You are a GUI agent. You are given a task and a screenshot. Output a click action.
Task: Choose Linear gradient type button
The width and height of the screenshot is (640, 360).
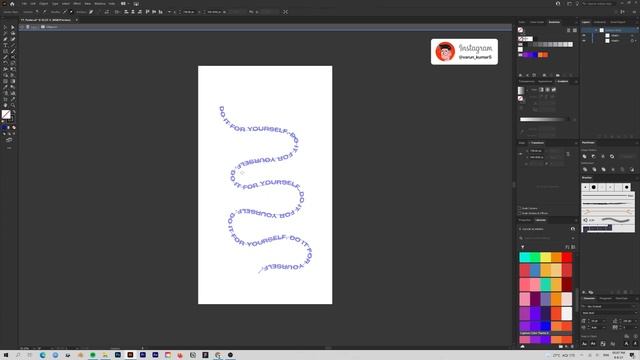[x=541, y=89]
